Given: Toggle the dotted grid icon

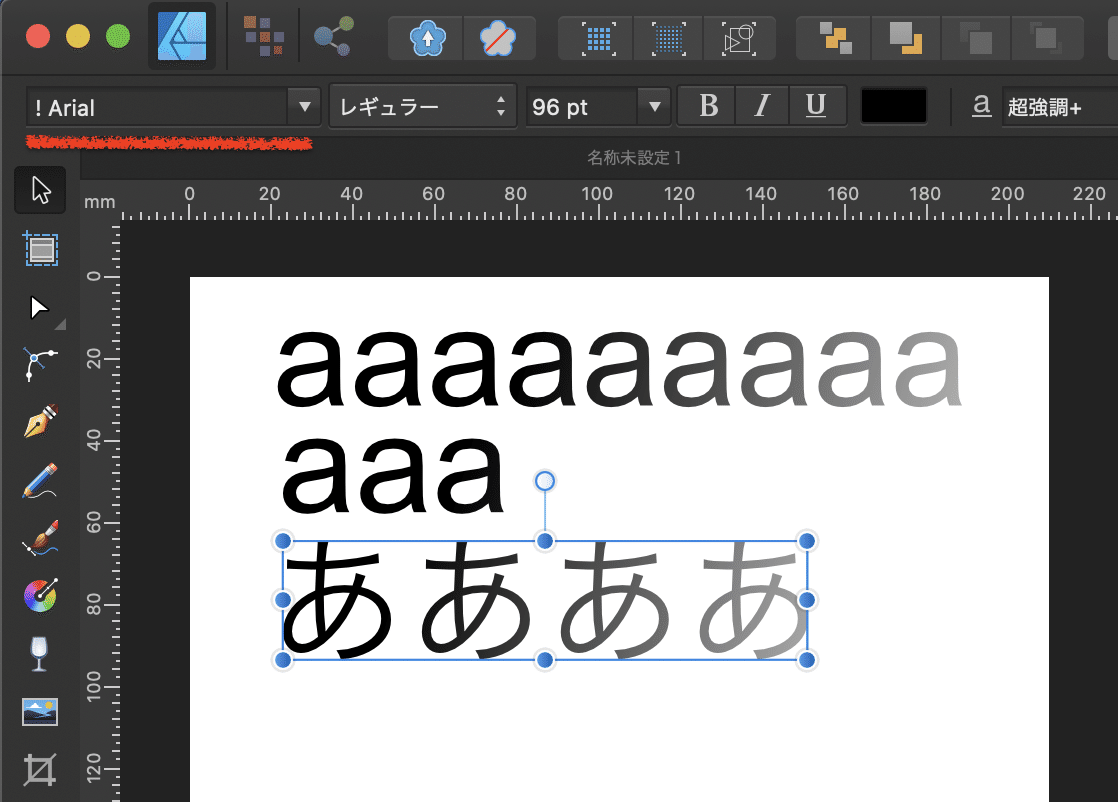Looking at the screenshot, I should (x=668, y=38).
